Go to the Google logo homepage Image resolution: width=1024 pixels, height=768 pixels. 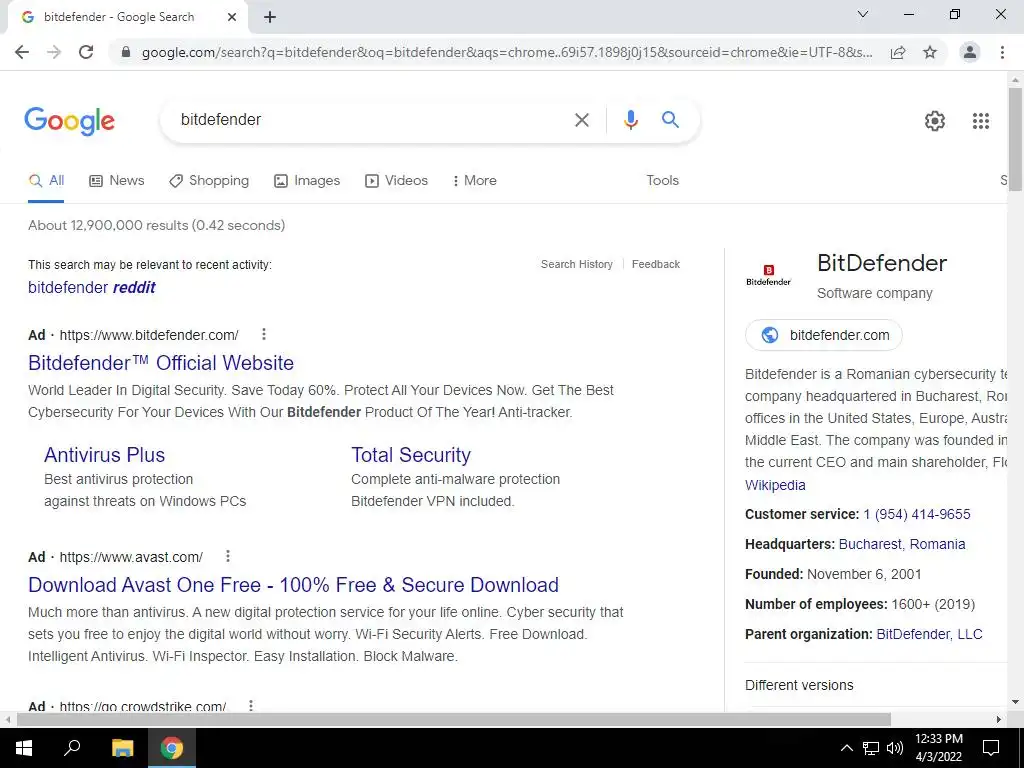coord(69,121)
